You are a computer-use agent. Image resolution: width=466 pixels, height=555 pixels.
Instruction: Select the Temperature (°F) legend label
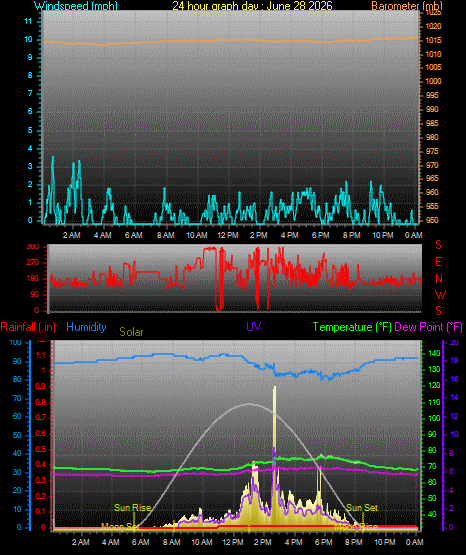(352, 327)
